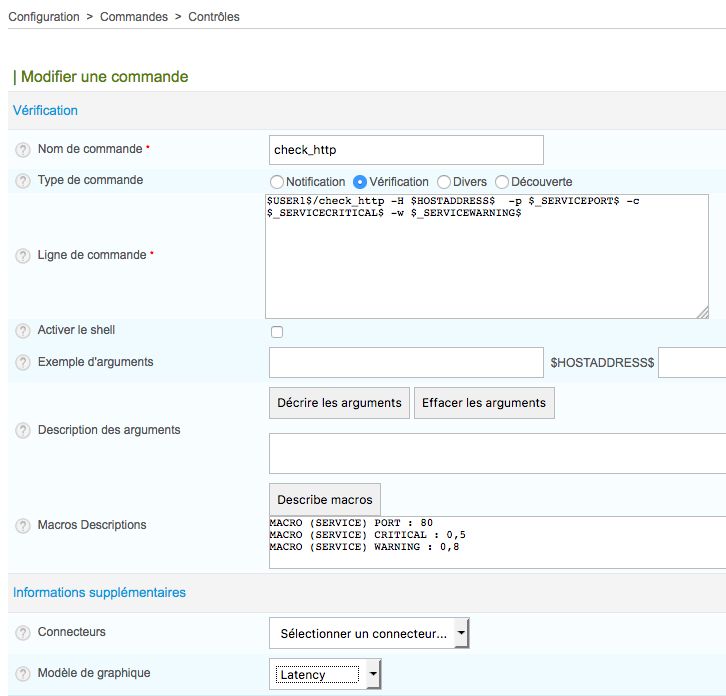Go to Commandes in the breadcrumb
The height and width of the screenshot is (696, 726).
[134, 17]
